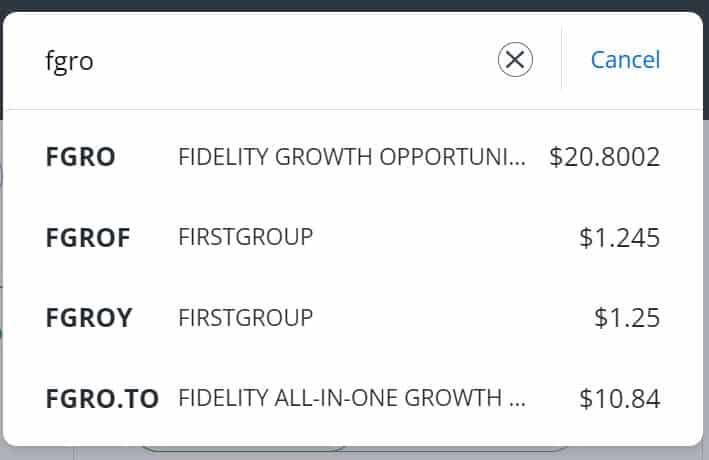Choose the FGRO.TO ticker symbol
Screen dimensions: 709x460
[102, 398]
